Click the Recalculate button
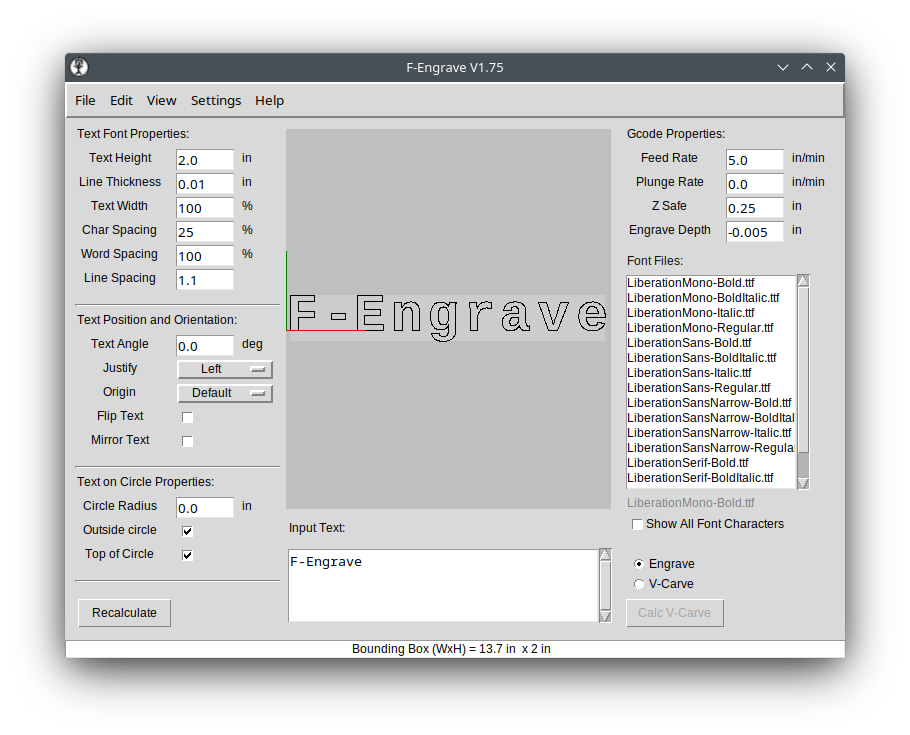The height and width of the screenshot is (735, 910). [x=124, y=613]
